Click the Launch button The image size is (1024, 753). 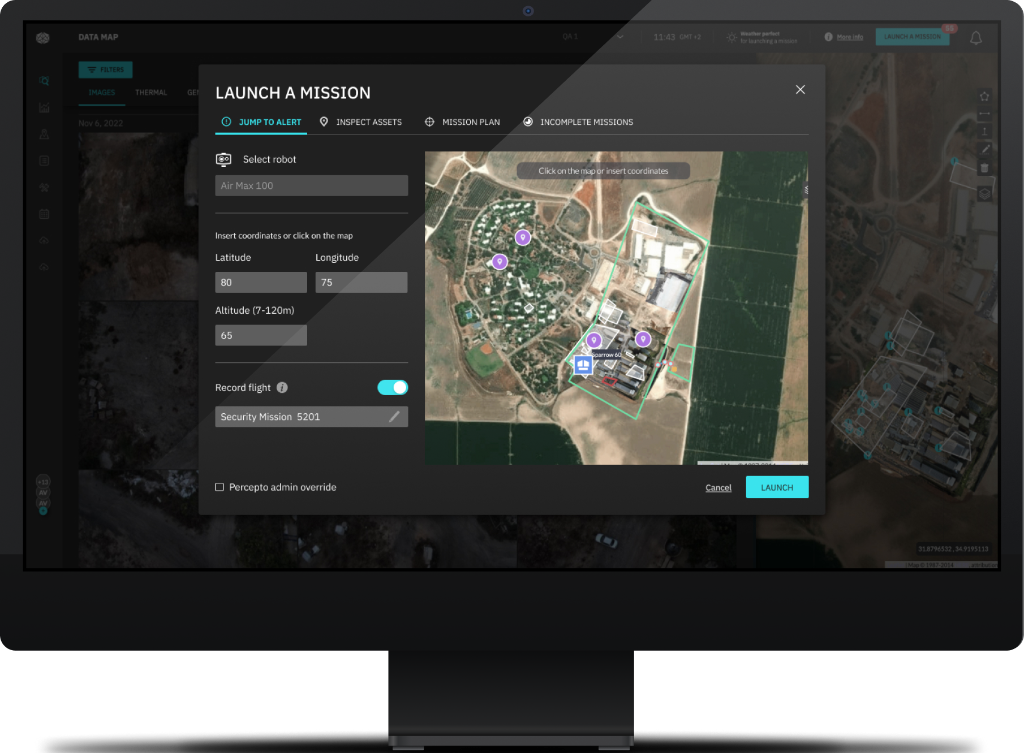[x=777, y=487]
